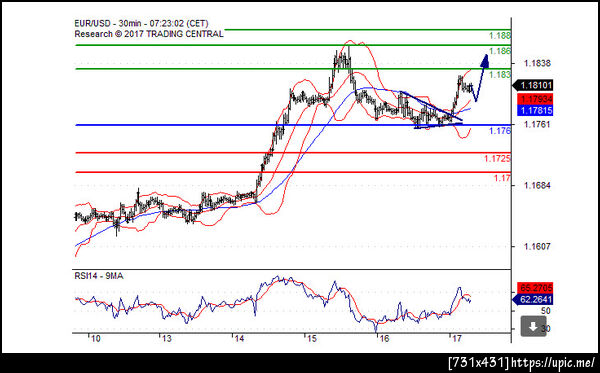Select the 1.188 resistance level label
The width and height of the screenshot is (600, 373).
point(500,36)
